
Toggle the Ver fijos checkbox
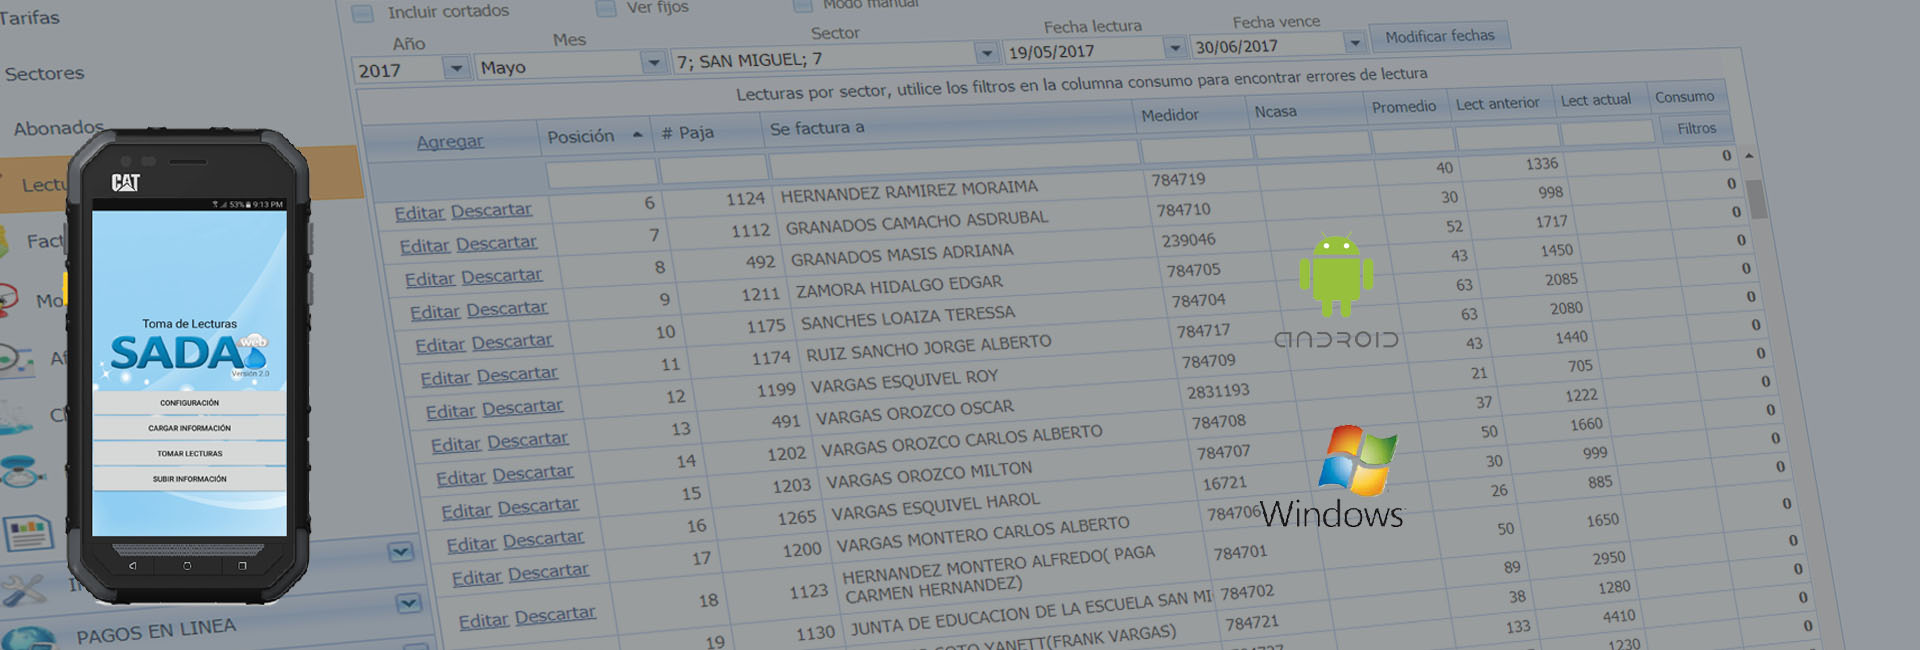pyautogui.click(x=606, y=9)
